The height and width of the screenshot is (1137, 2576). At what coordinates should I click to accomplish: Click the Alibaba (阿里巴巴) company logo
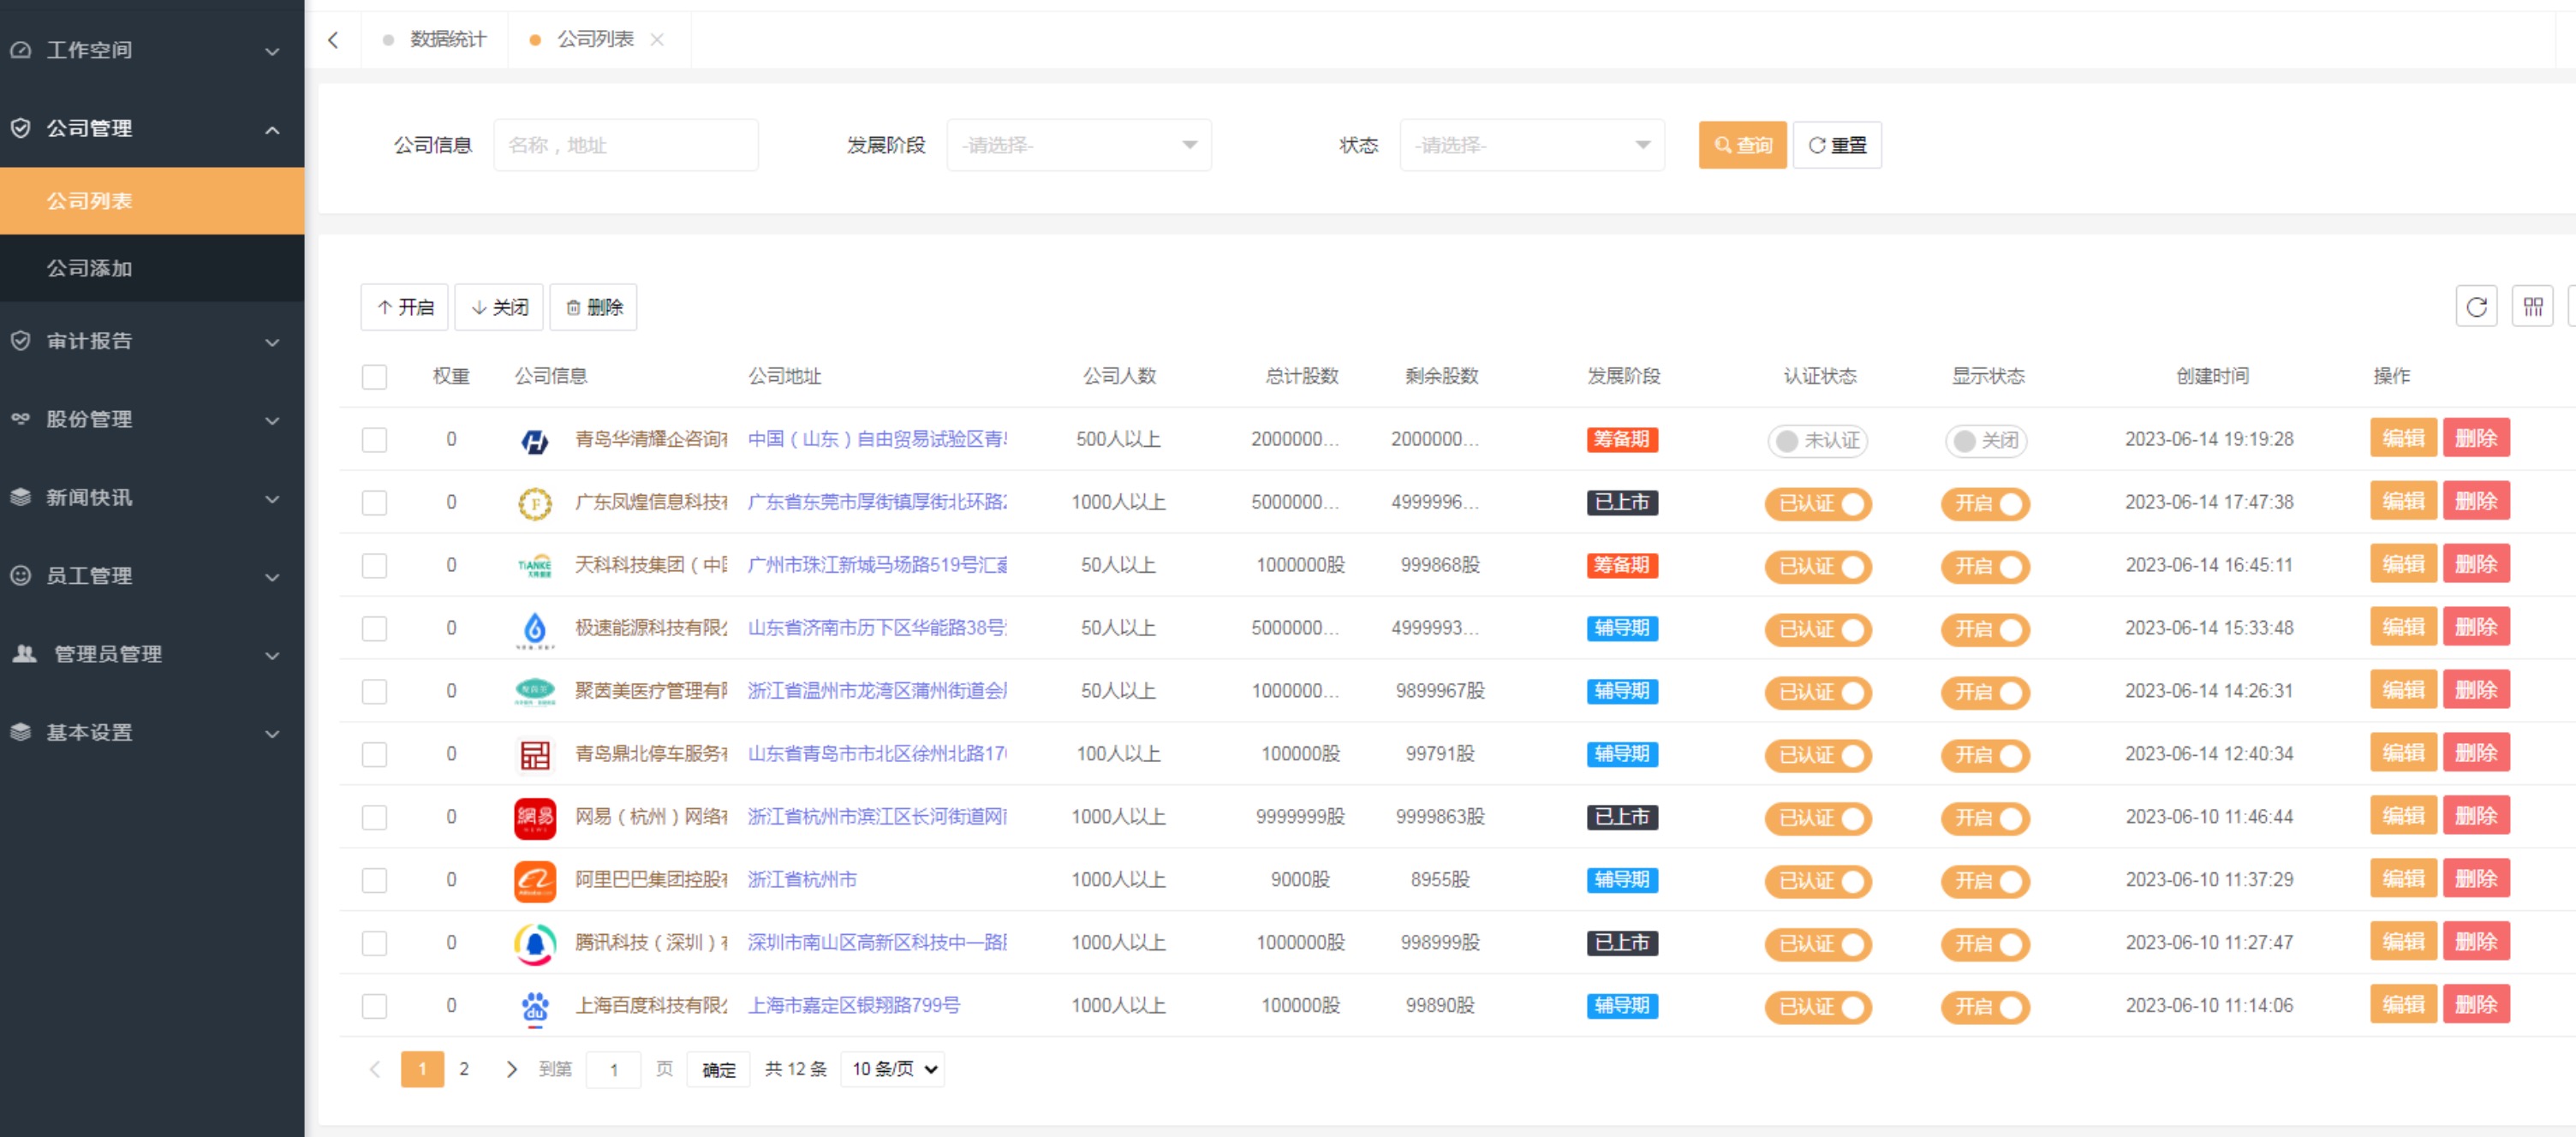[x=535, y=880]
